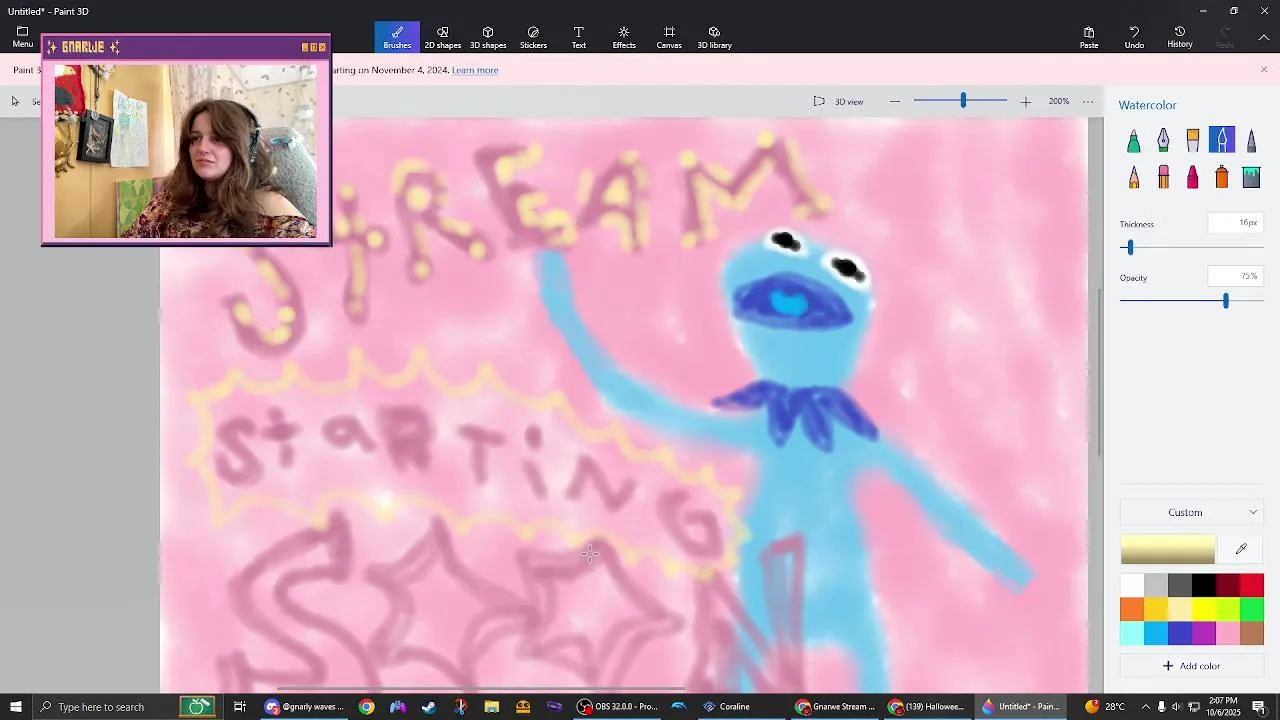Open the 3D shapes tab

pyautogui.click(x=488, y=37)
